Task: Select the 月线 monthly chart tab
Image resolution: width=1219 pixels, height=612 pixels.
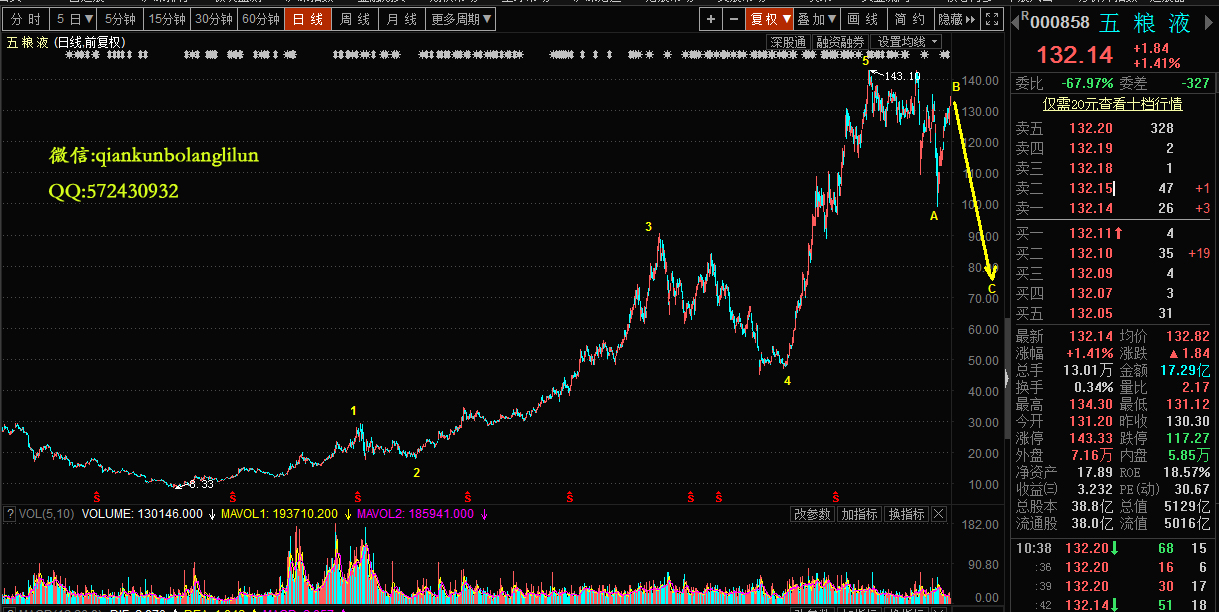Action: coord(402,19)
